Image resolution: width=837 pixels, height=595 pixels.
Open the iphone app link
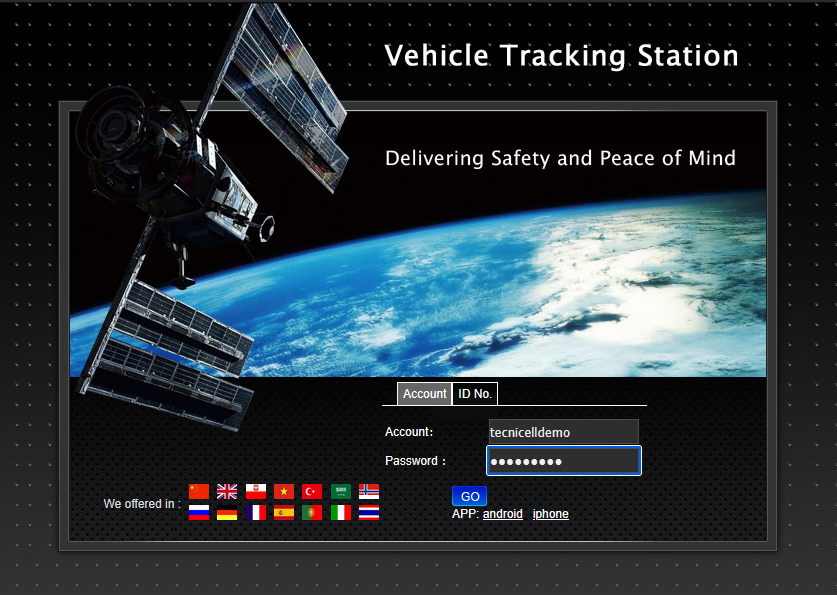point(550,514)
